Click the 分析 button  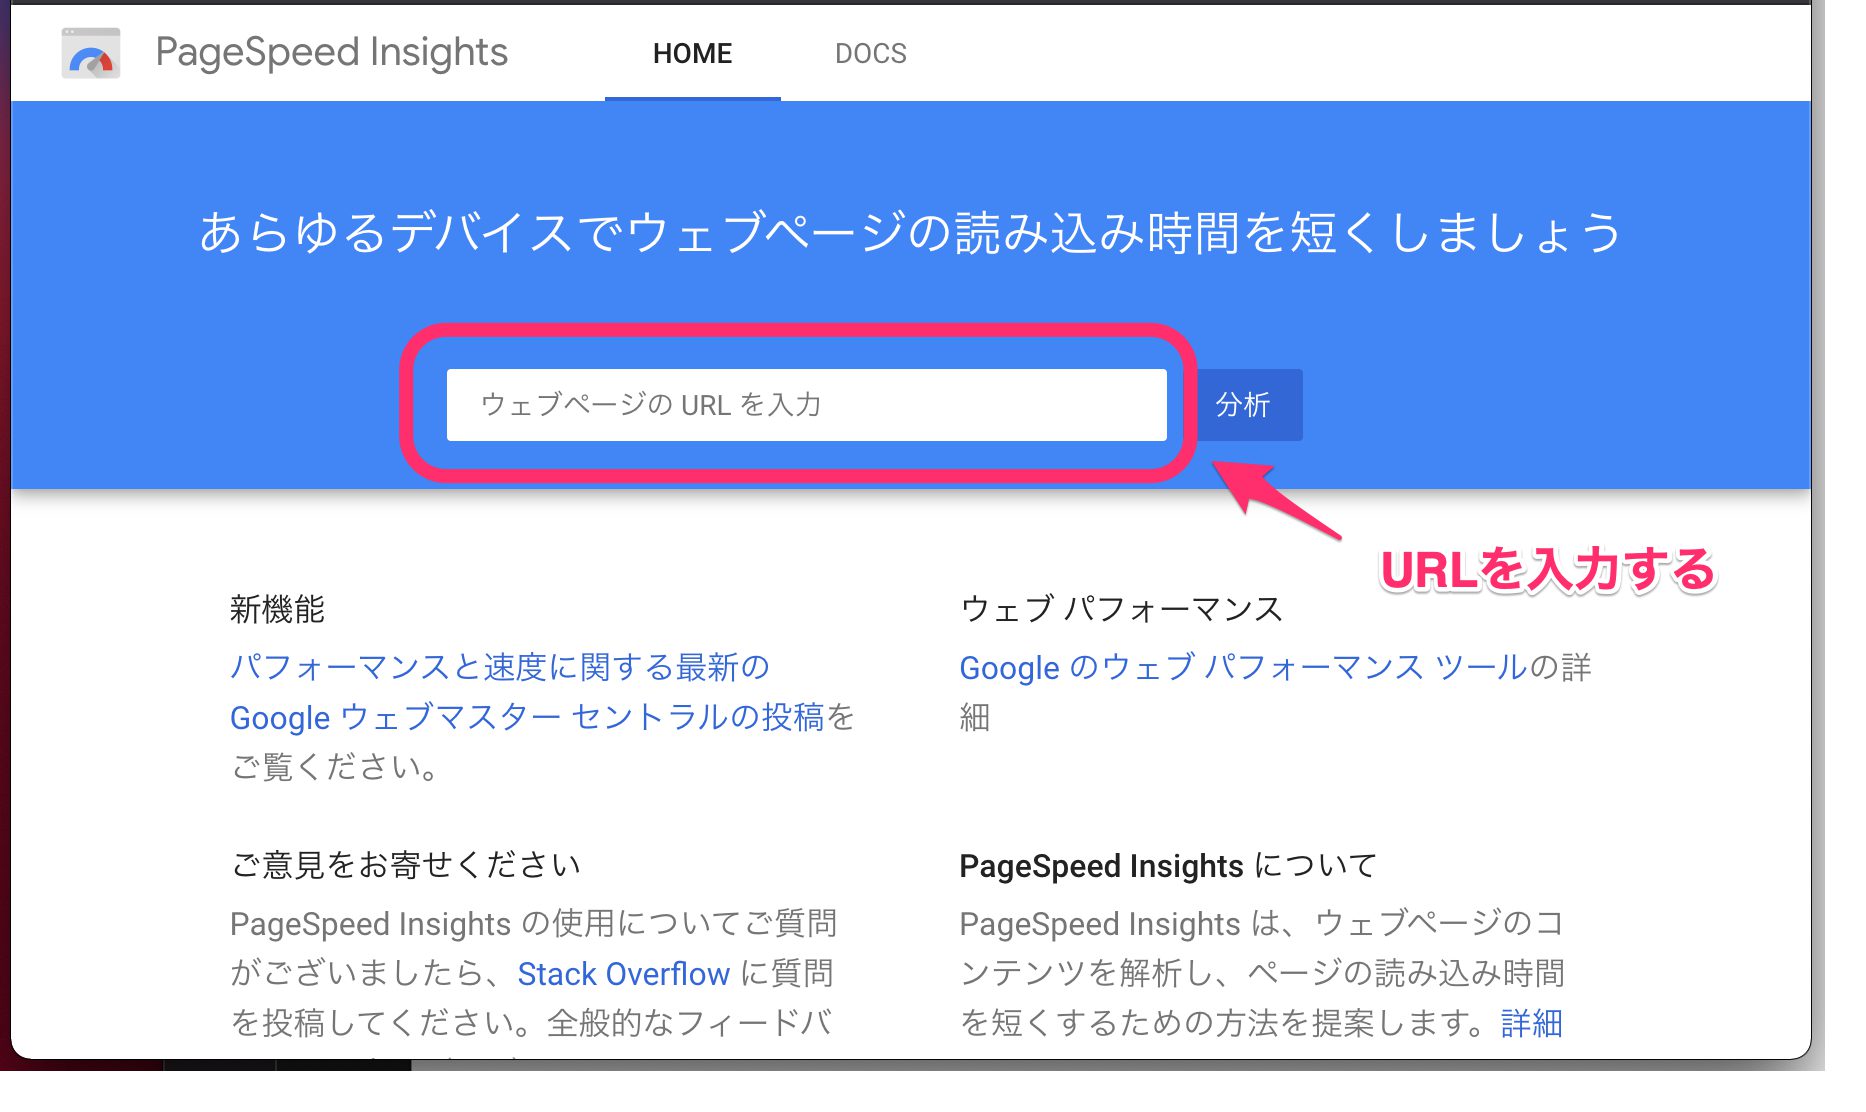[x=1242, y=405]
